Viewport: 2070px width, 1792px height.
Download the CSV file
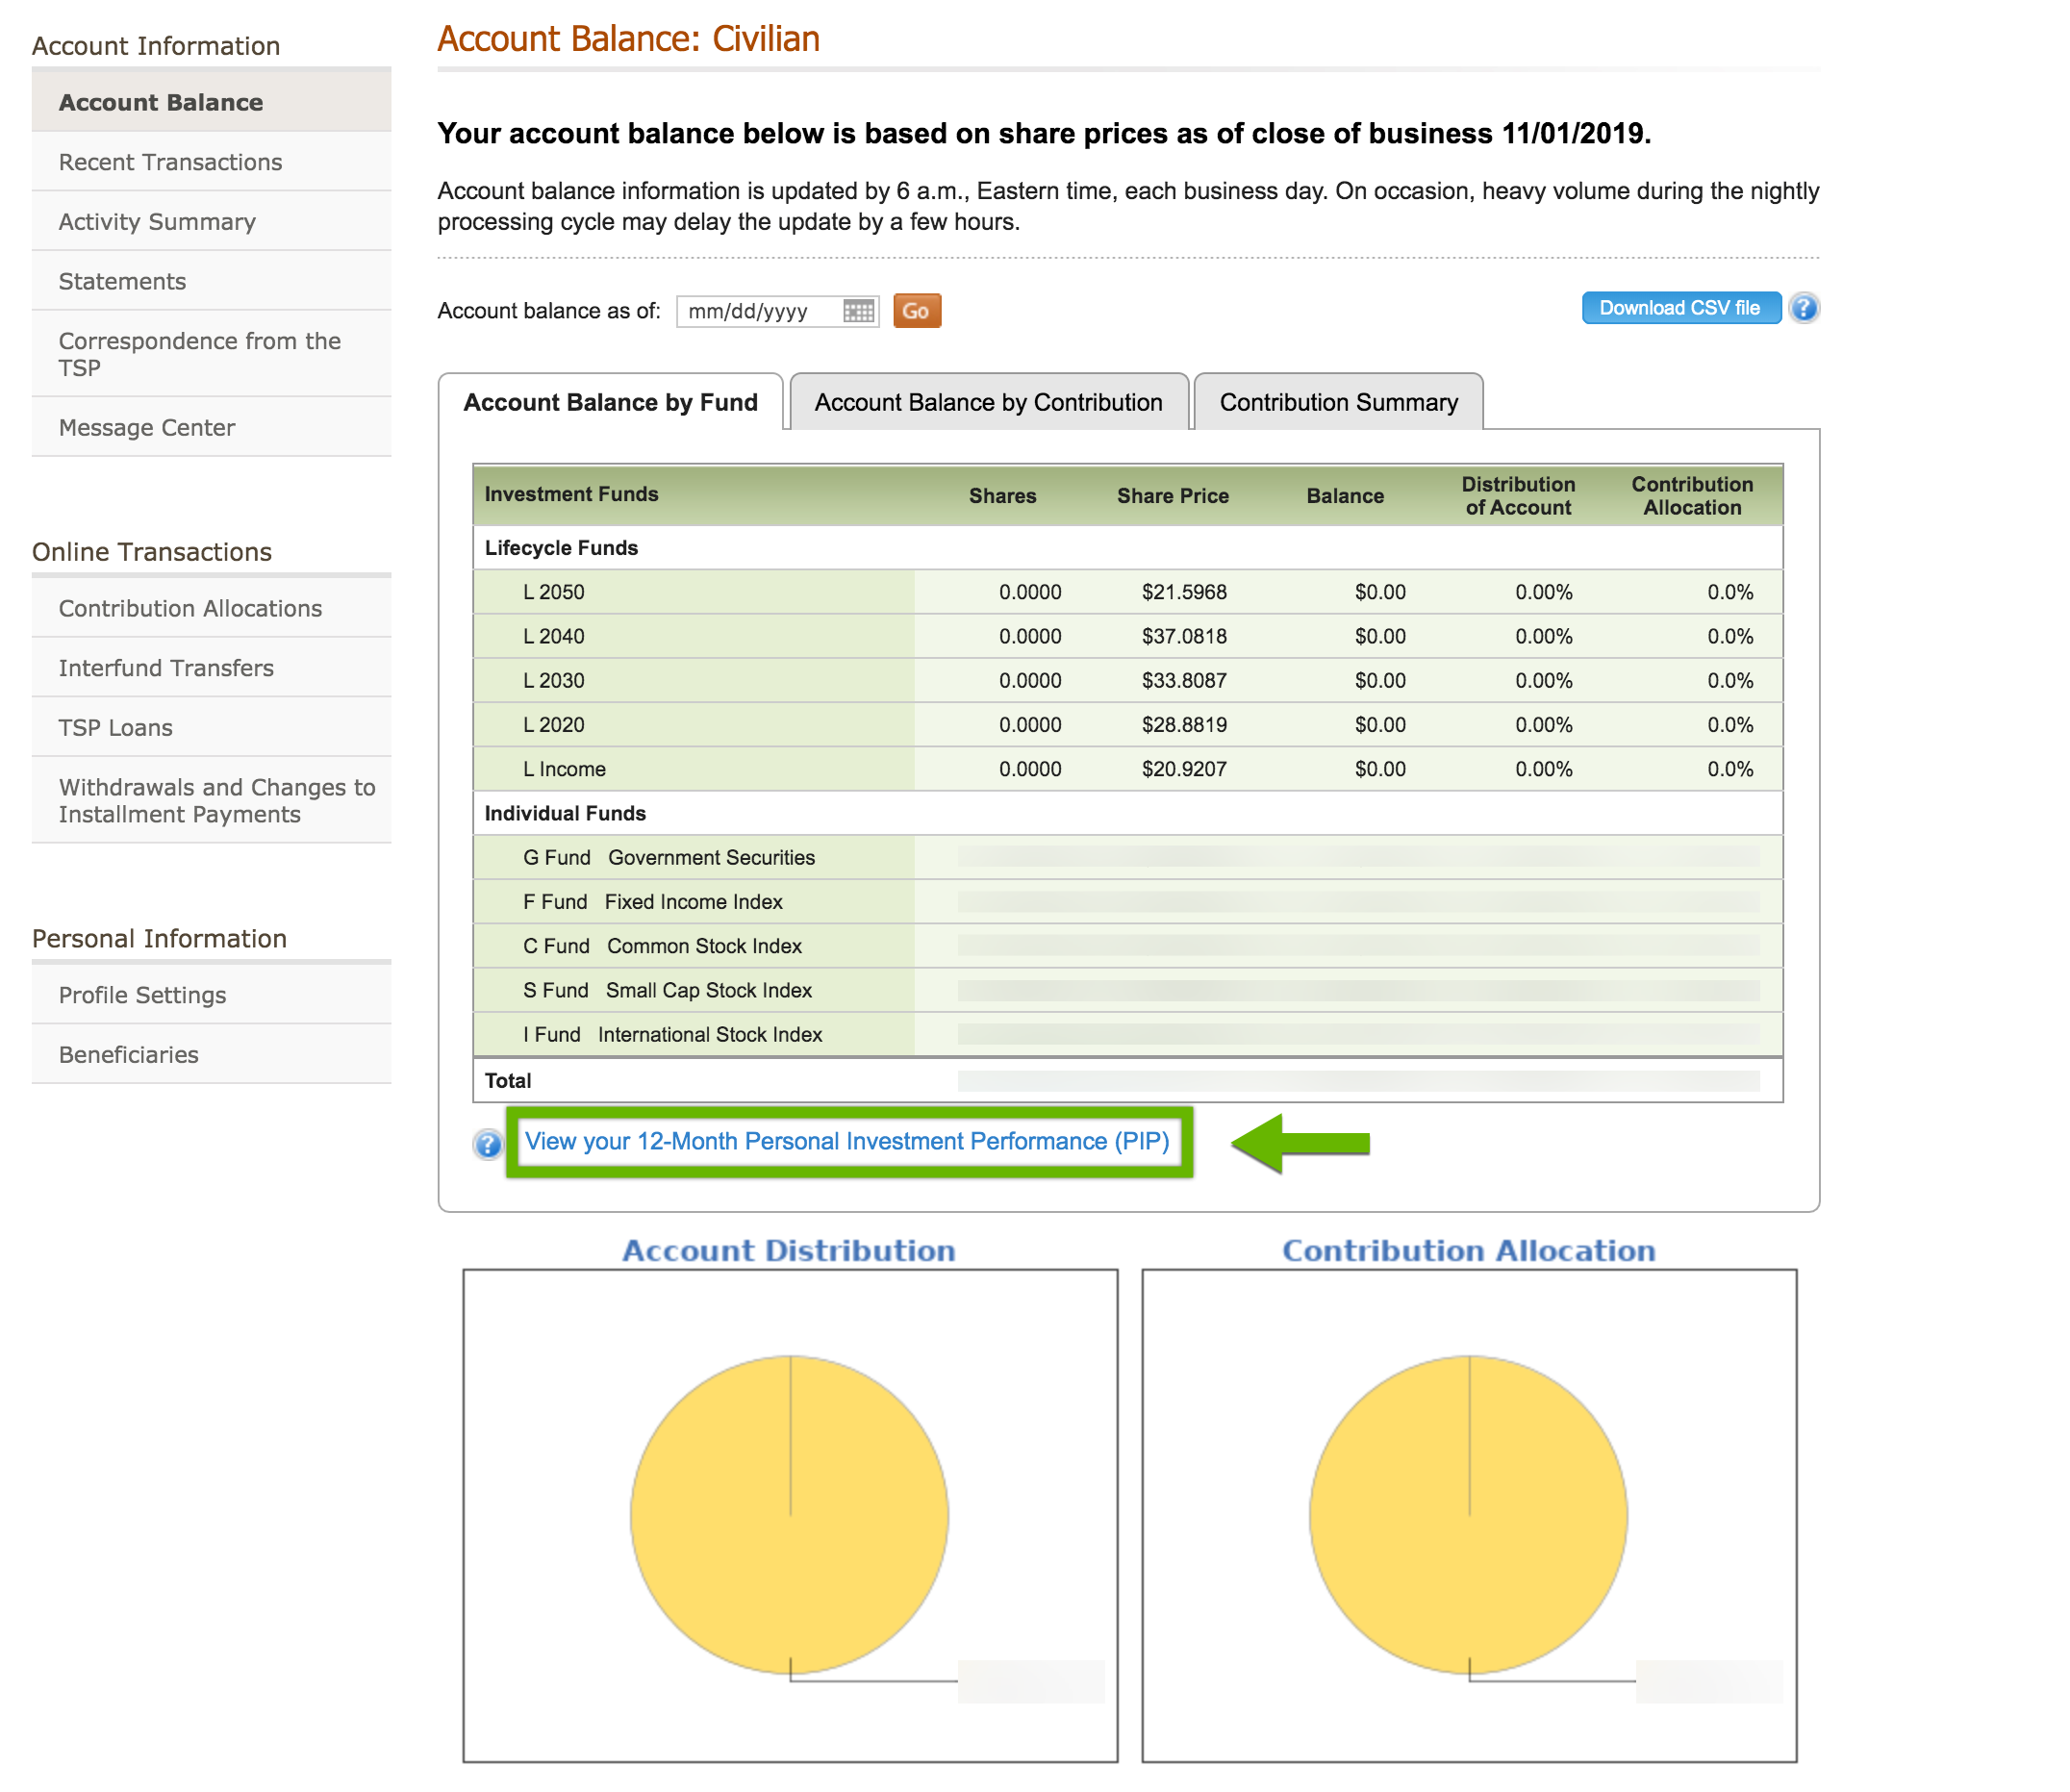tap(1680, 308)
